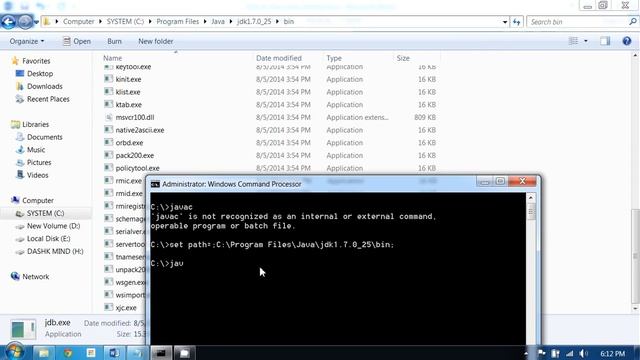
Task: Select Favorites in navigation pane
Action: [36, 61]
